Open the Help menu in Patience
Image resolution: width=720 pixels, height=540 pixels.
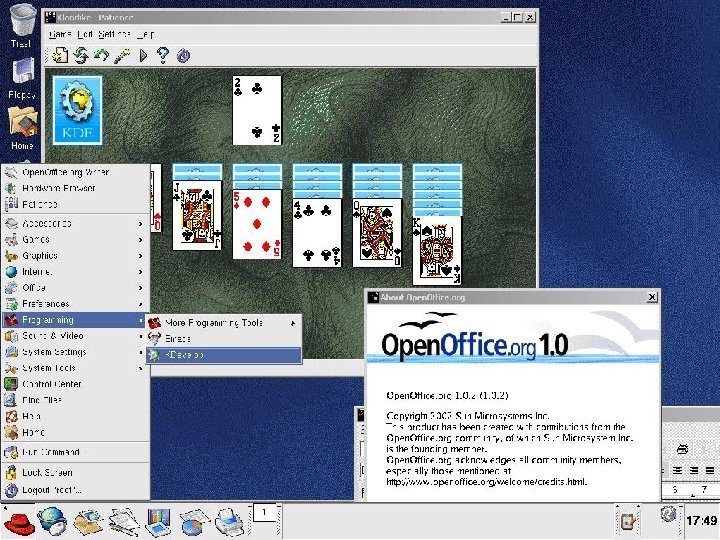click(145, 34)
